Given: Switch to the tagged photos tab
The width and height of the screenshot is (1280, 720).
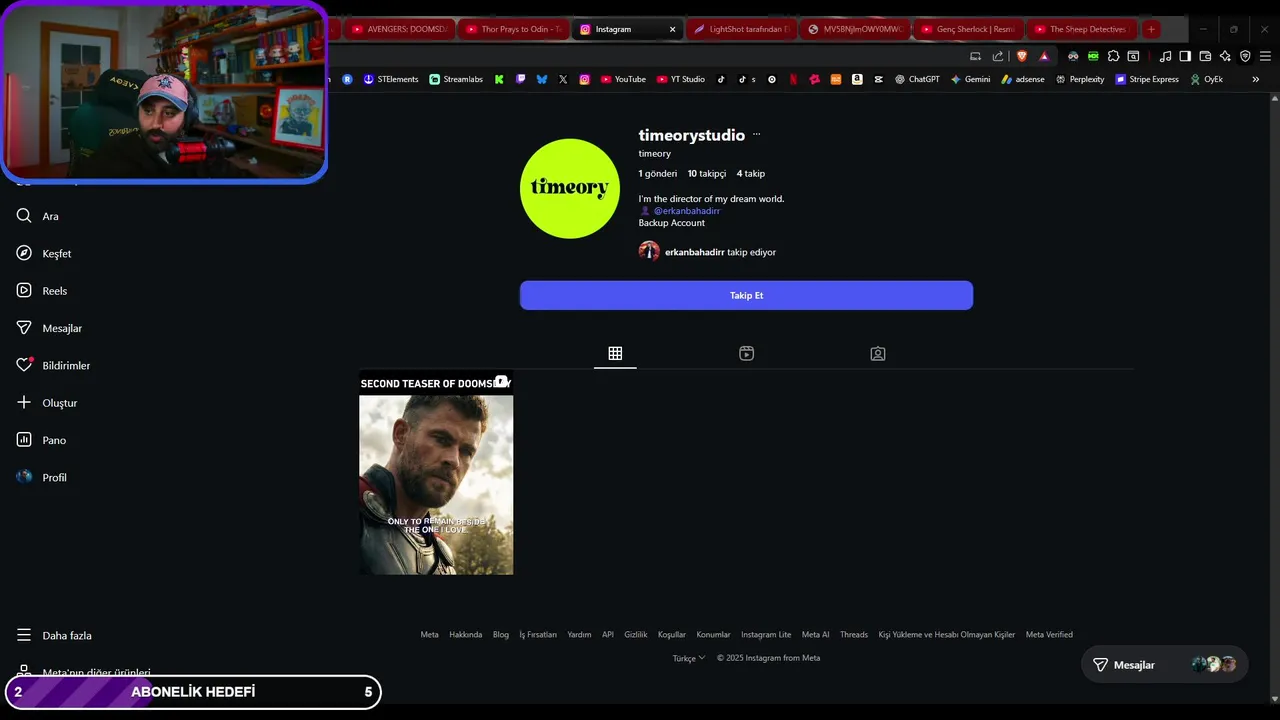Looking at the screenshot, I should pos(877,353).
